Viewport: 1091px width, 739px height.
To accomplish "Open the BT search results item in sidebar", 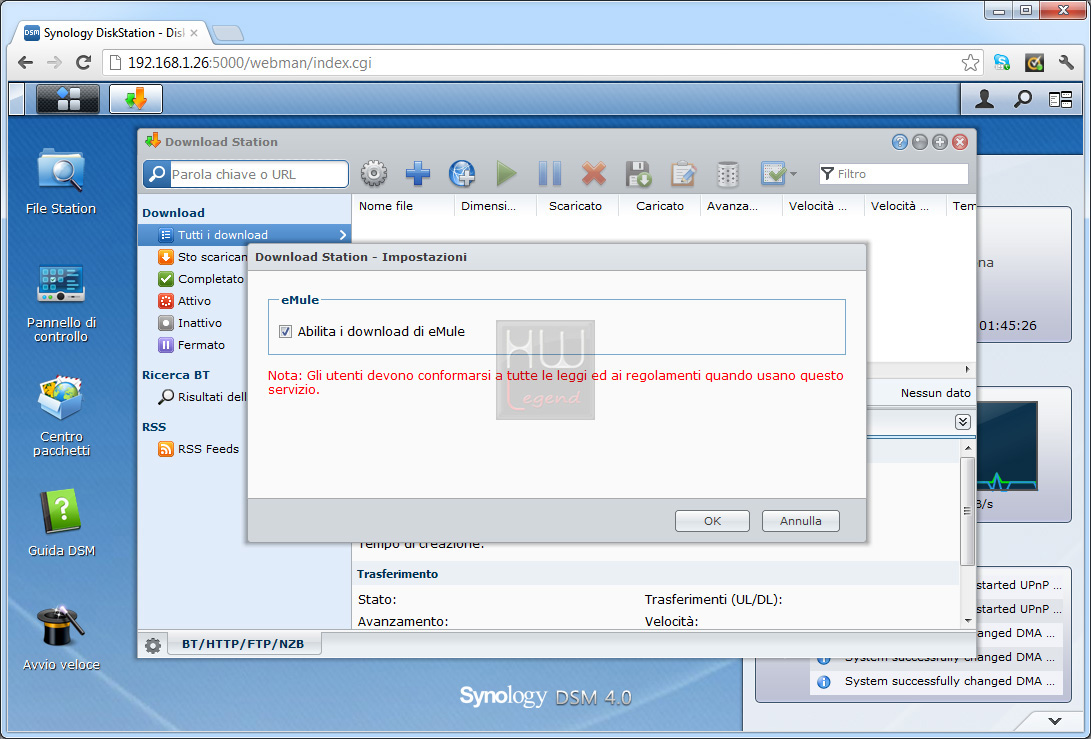I will [202, 397].
